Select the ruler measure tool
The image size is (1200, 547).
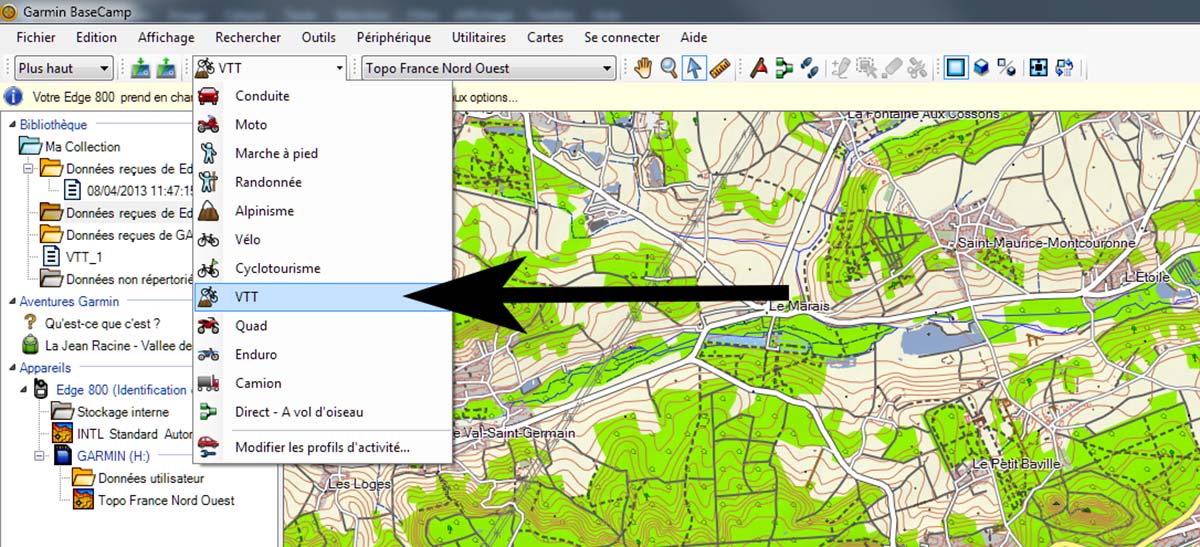(x=719, y=68)
